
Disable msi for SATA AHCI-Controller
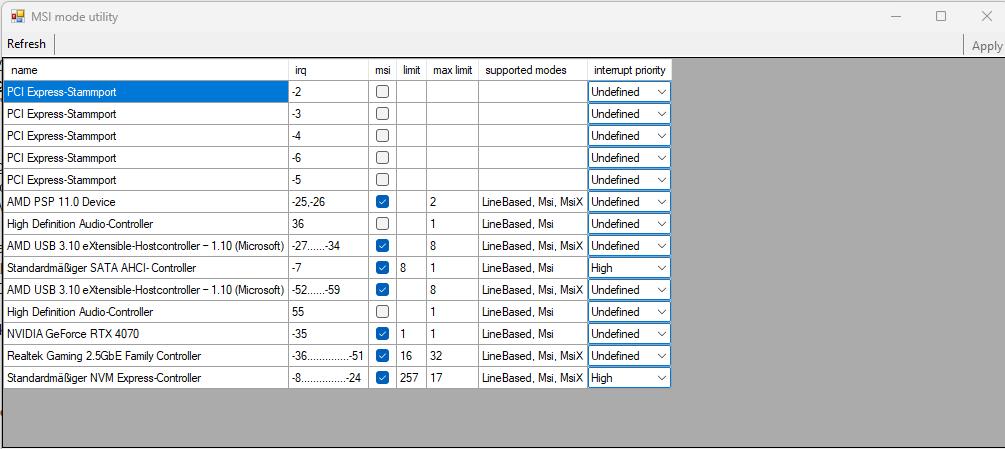coord(382,268)
